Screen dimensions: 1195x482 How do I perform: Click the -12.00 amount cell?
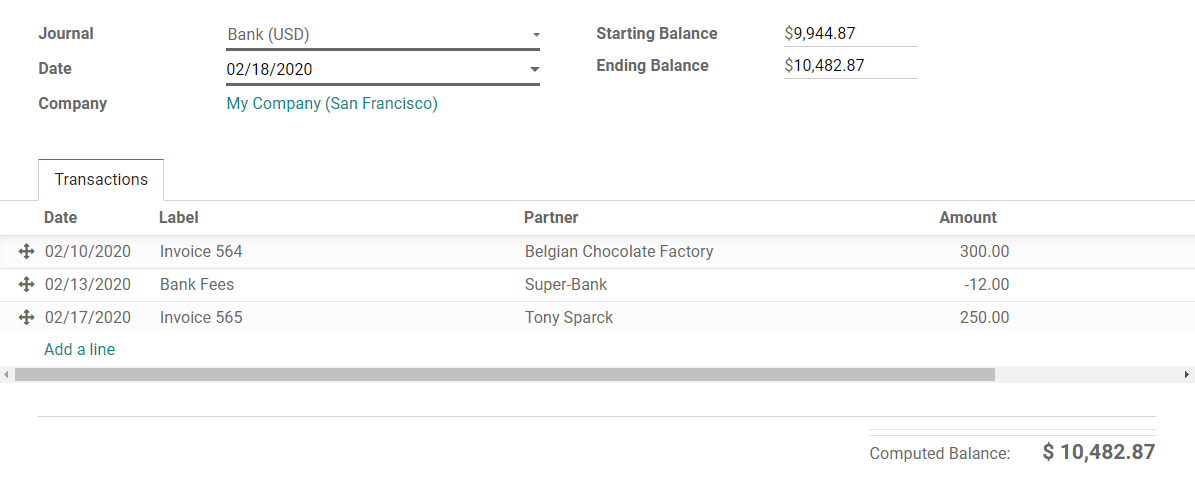pos(986,285)
